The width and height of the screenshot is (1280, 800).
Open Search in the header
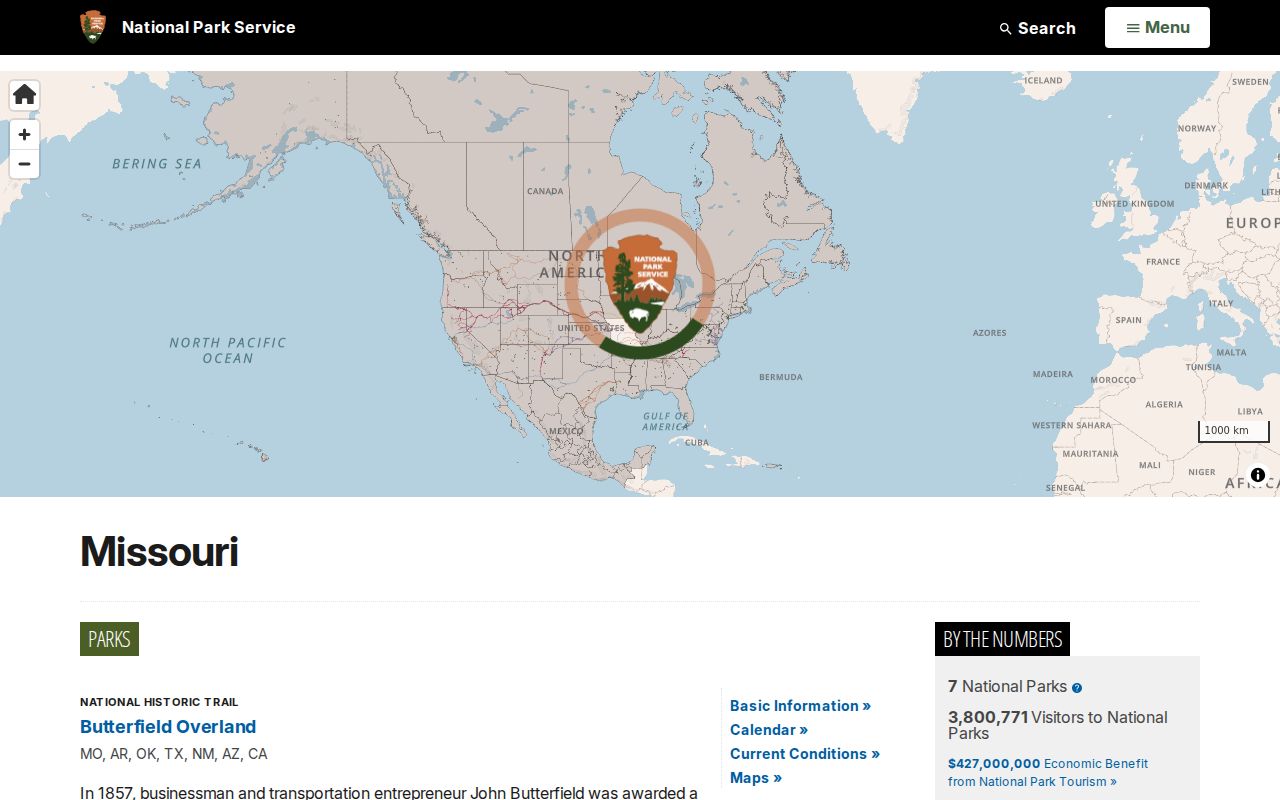pyautogui.click(x=1037, y=28)
